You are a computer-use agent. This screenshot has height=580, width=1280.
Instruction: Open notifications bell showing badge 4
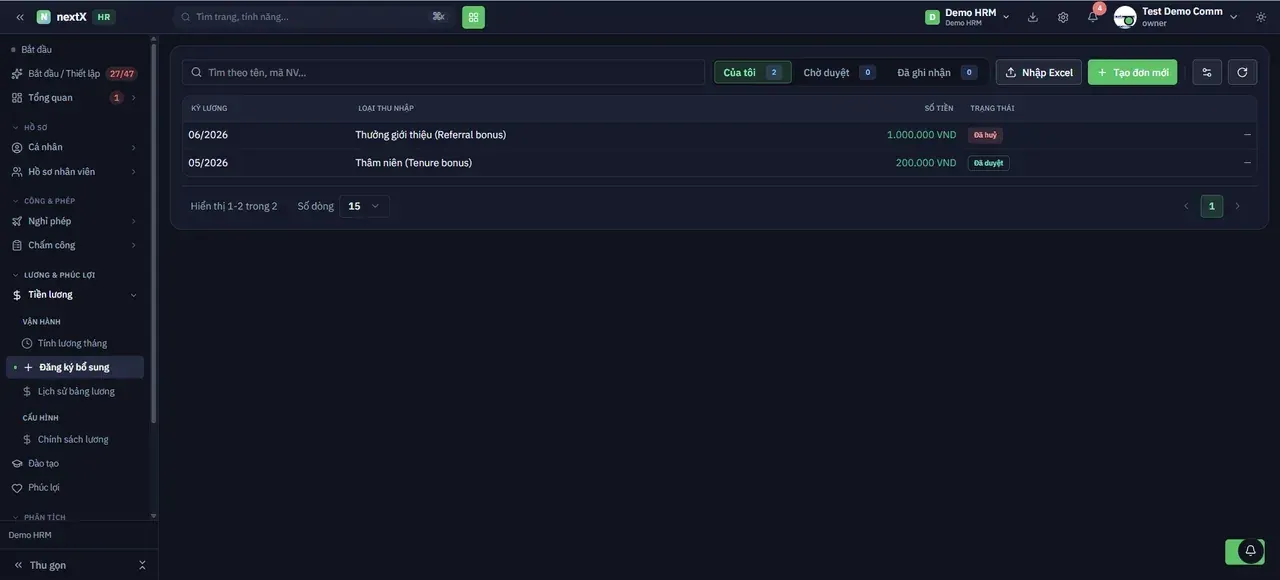(x=1093, y=17)
